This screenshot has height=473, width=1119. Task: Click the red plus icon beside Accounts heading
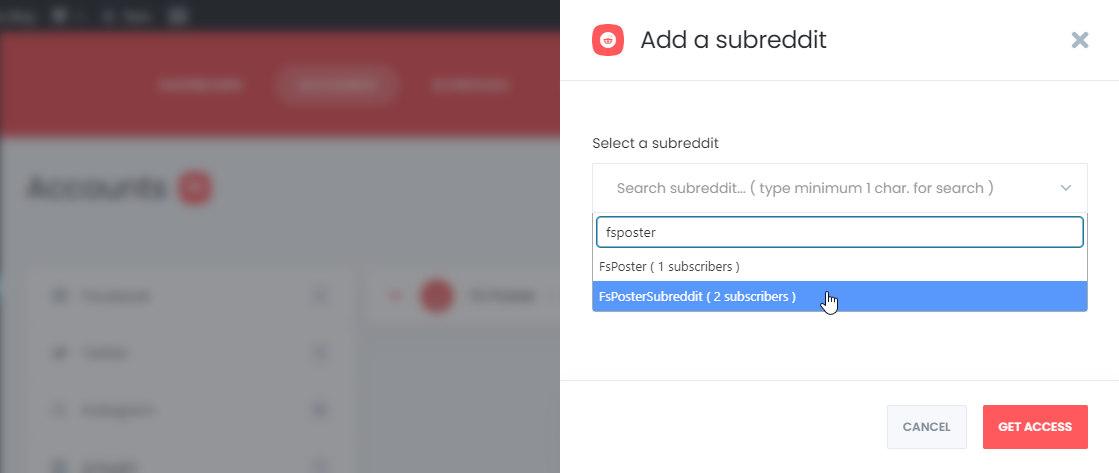tap(196, 188)
